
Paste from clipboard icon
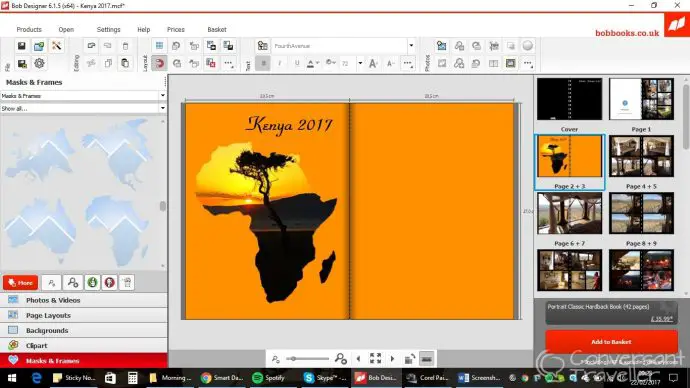coord(125,63)
